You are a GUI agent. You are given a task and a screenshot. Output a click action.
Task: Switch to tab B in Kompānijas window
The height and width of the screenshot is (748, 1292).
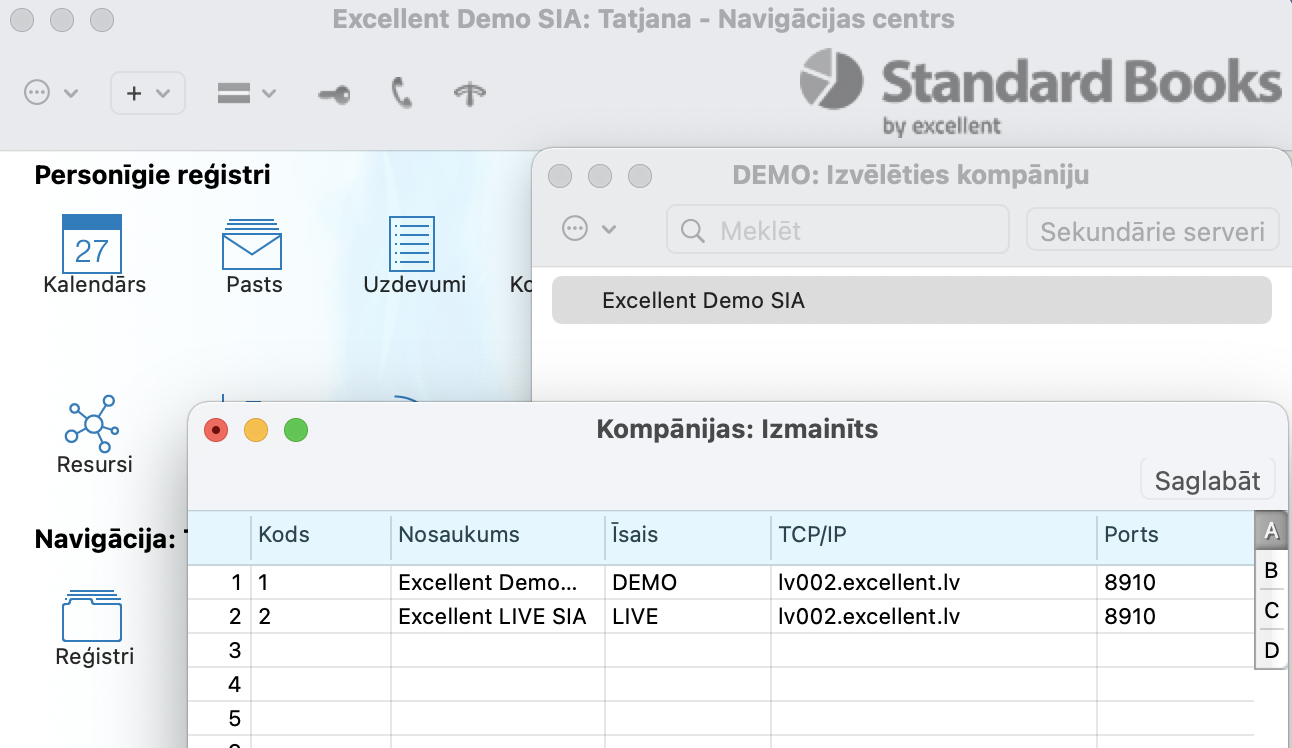click(1271, 571)
